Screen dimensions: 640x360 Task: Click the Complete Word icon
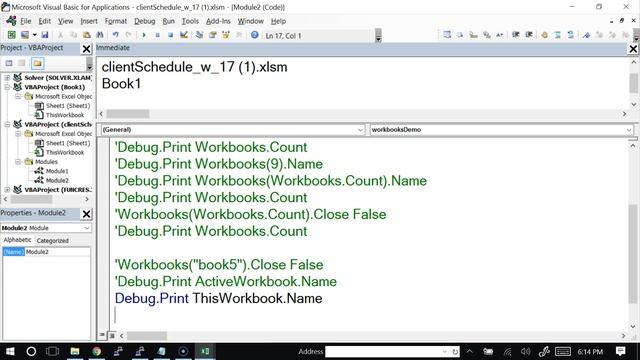pyautogui.click(x=500, y=35)
